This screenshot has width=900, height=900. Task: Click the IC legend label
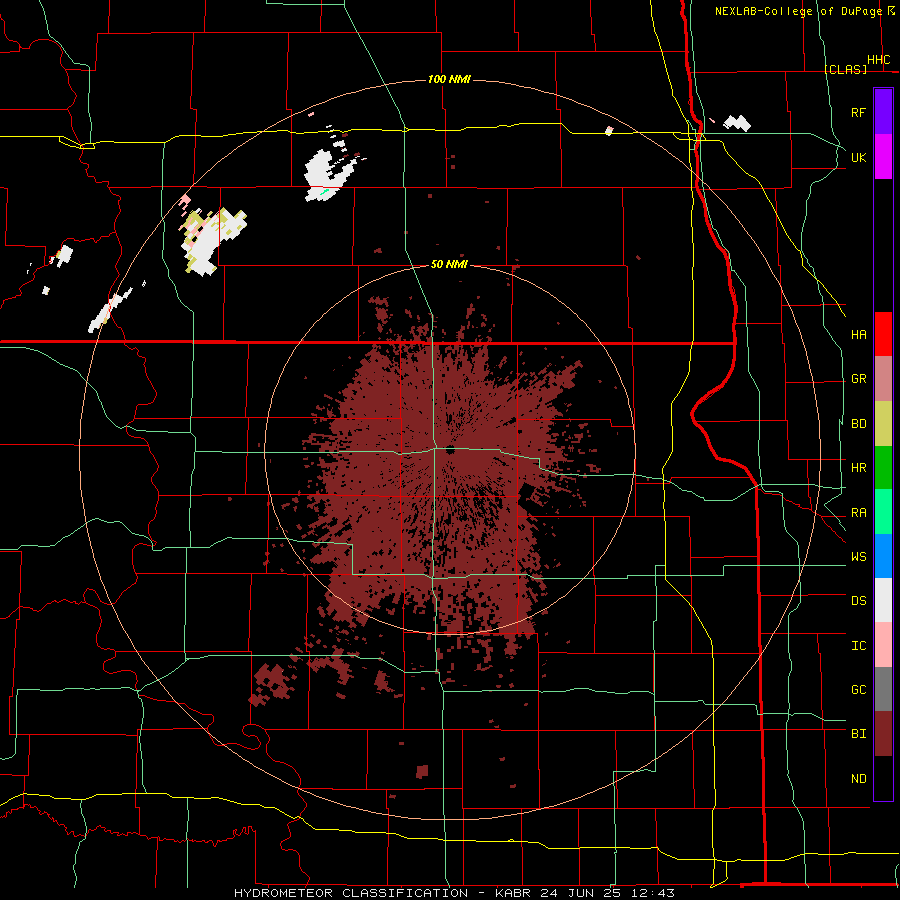(x=858, y=646)
